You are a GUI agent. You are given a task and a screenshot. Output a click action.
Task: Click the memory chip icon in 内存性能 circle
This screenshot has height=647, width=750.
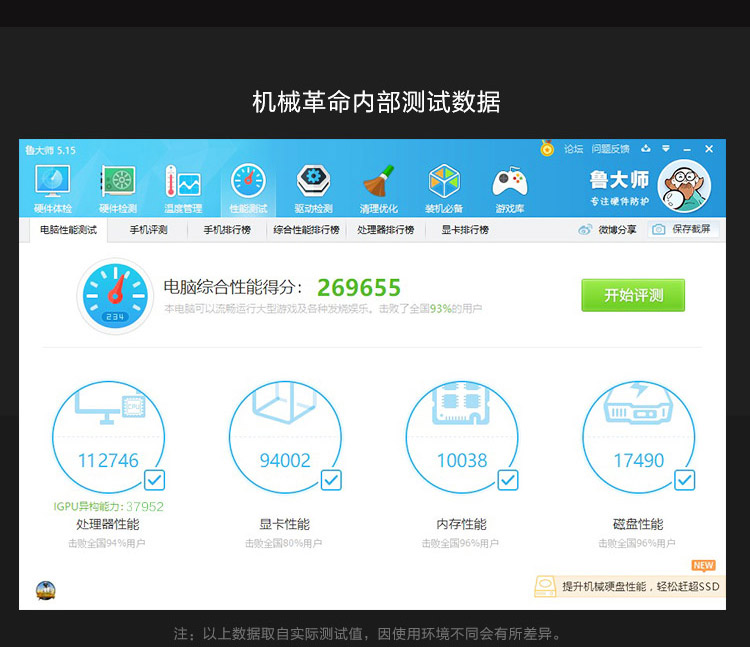(x=462, y=403)
